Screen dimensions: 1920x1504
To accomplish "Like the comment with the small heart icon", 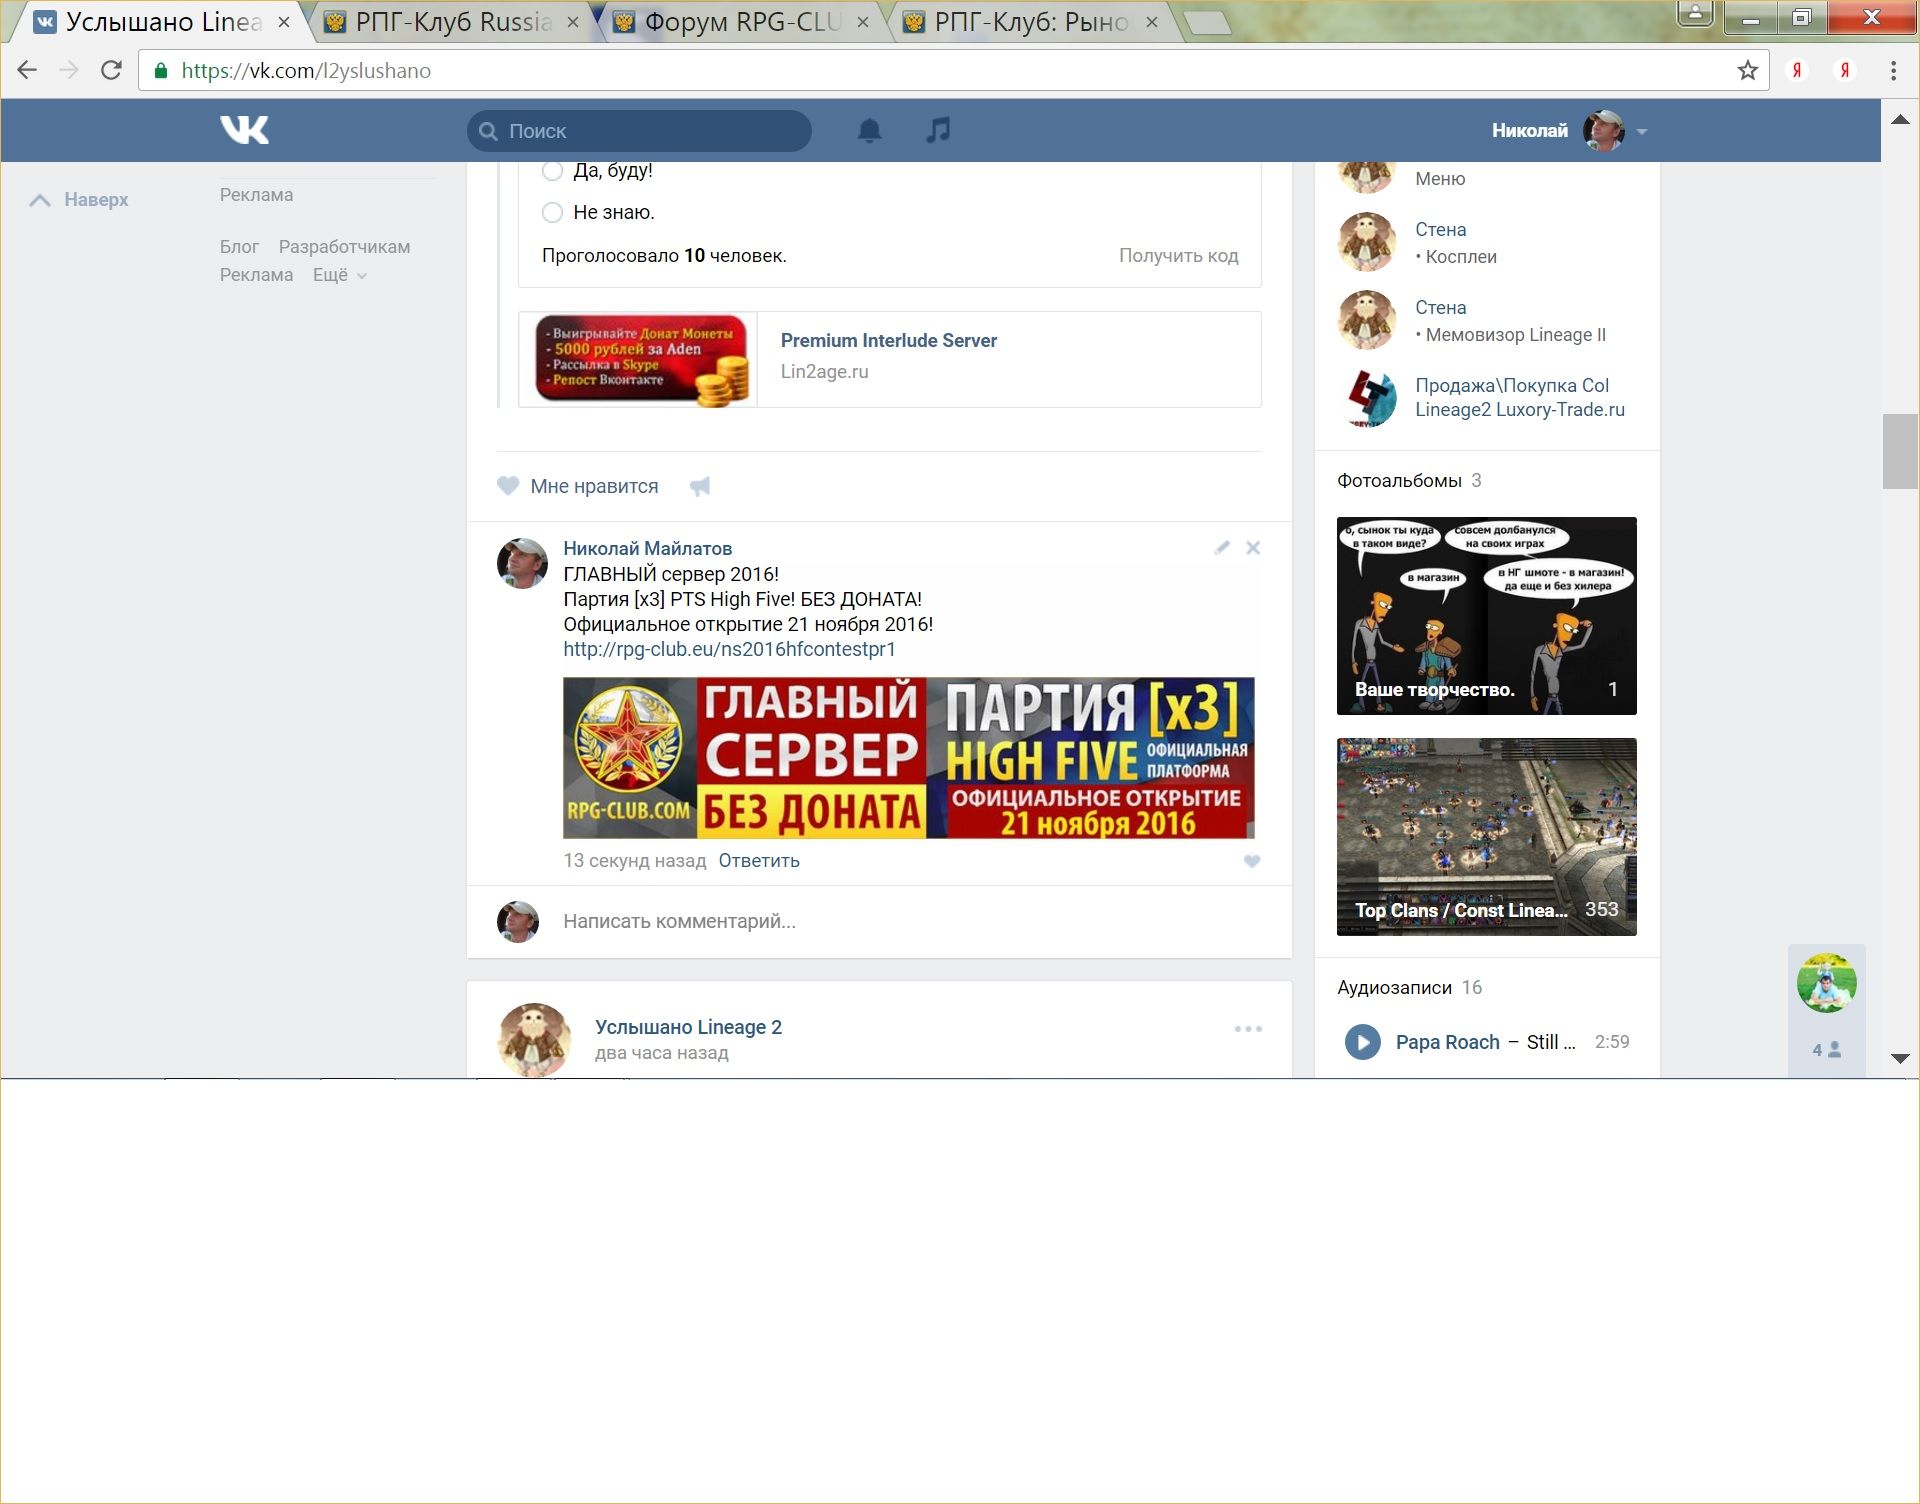I will pyautogui.click(x=1251, y=861).
